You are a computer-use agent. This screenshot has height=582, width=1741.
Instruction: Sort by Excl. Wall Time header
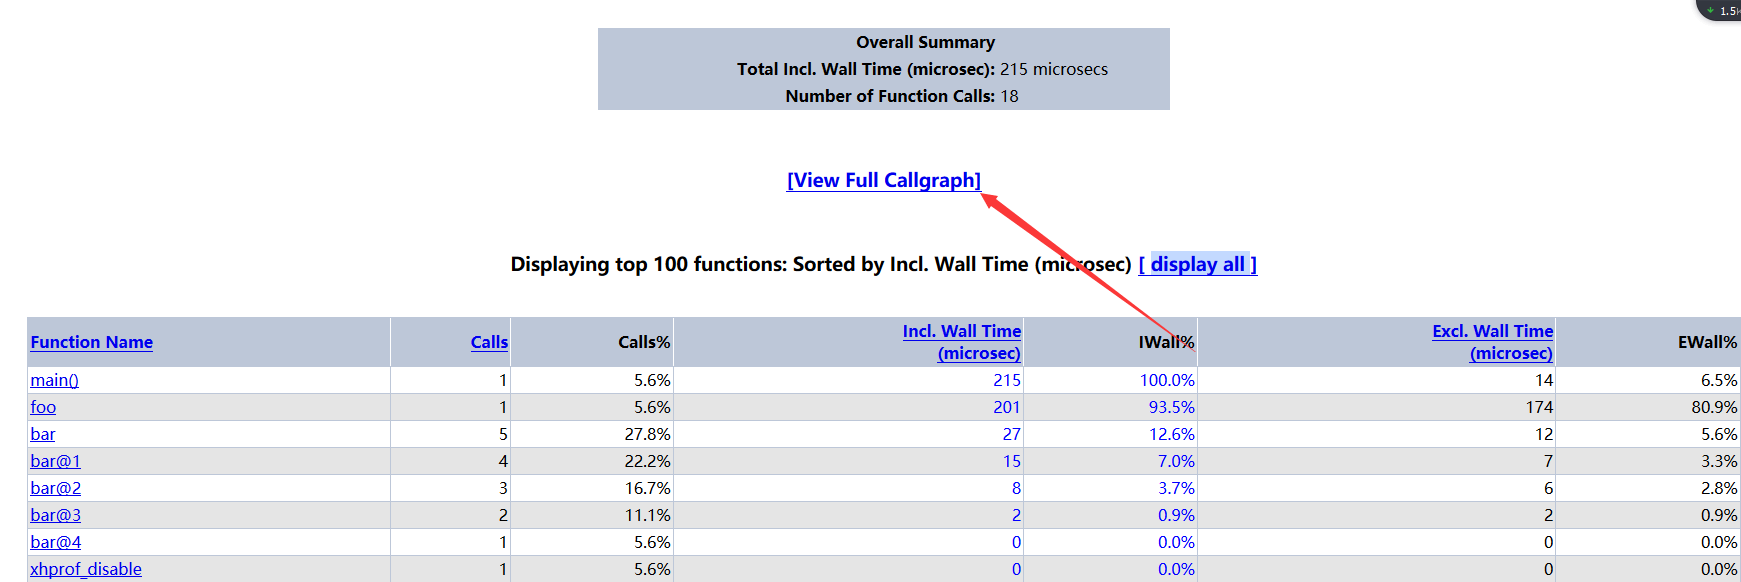click(1493, 342)
